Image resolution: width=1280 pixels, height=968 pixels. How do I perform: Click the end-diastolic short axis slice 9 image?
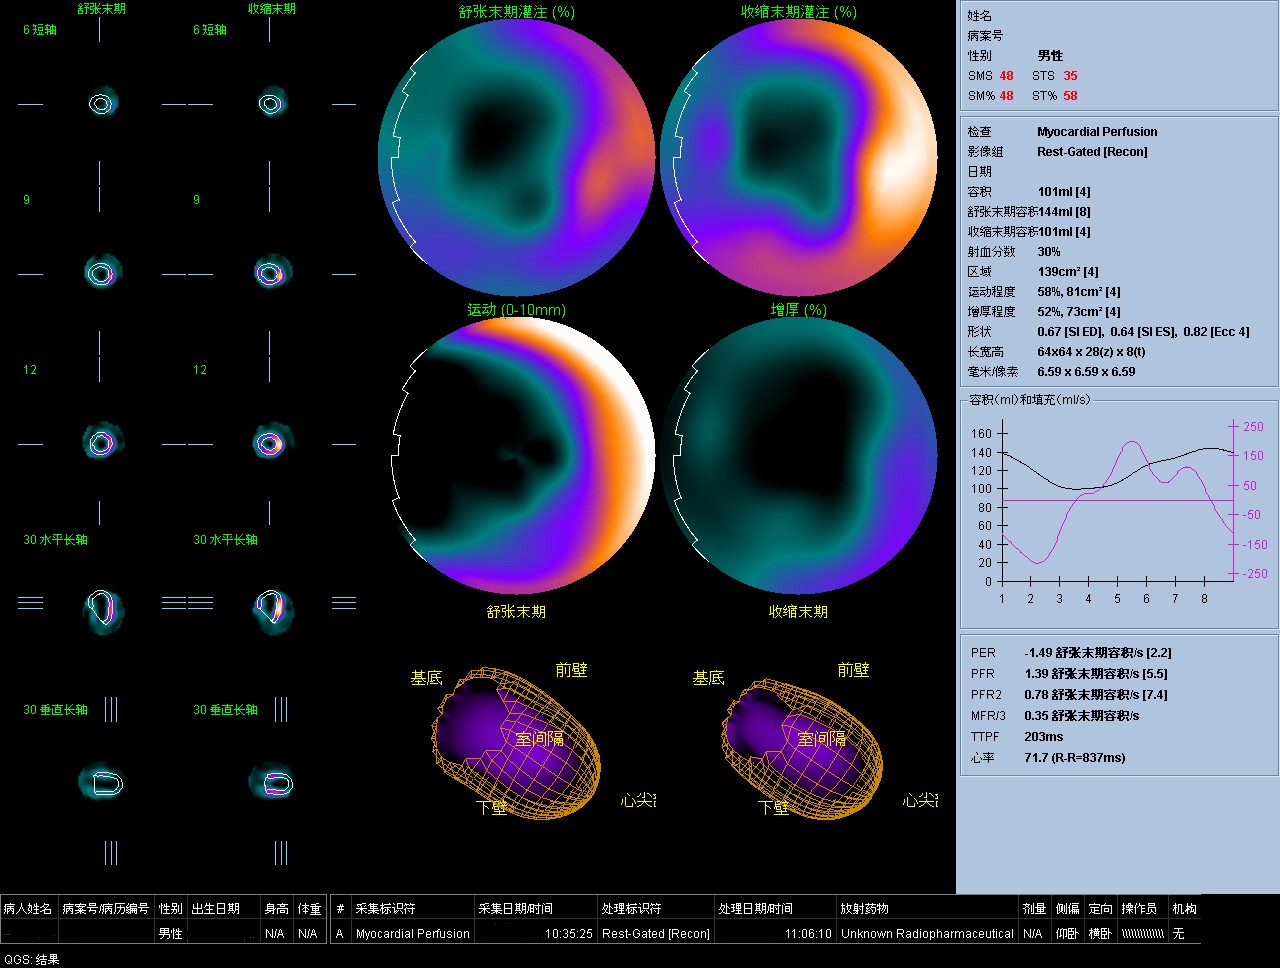point(101,273)
